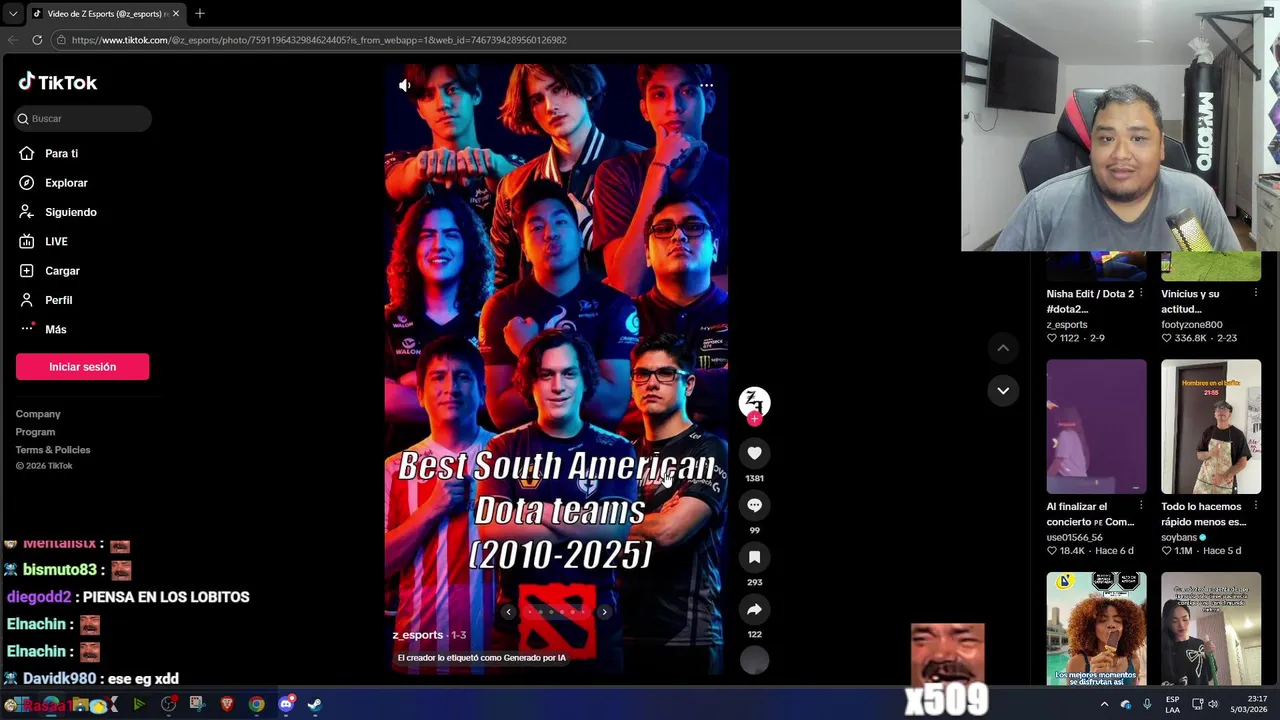Click the Iniciar sesión button

click(82, 367)
